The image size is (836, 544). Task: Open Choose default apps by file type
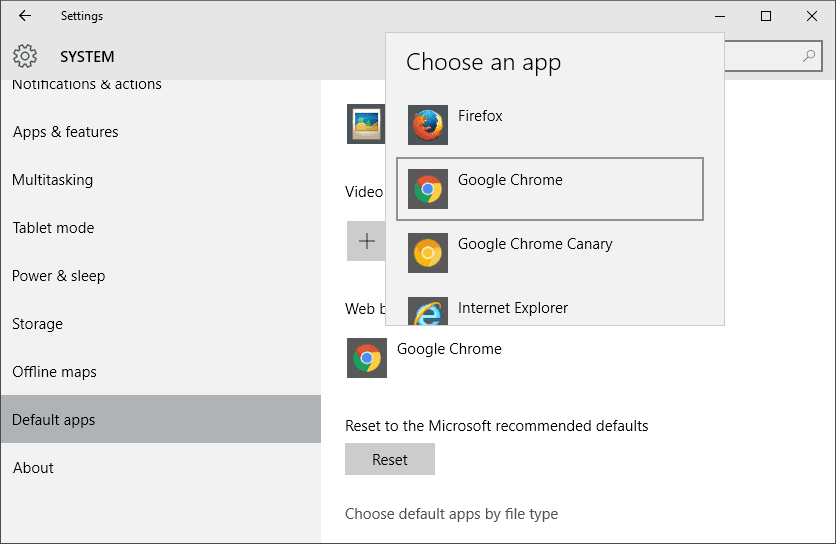(451, 514)
